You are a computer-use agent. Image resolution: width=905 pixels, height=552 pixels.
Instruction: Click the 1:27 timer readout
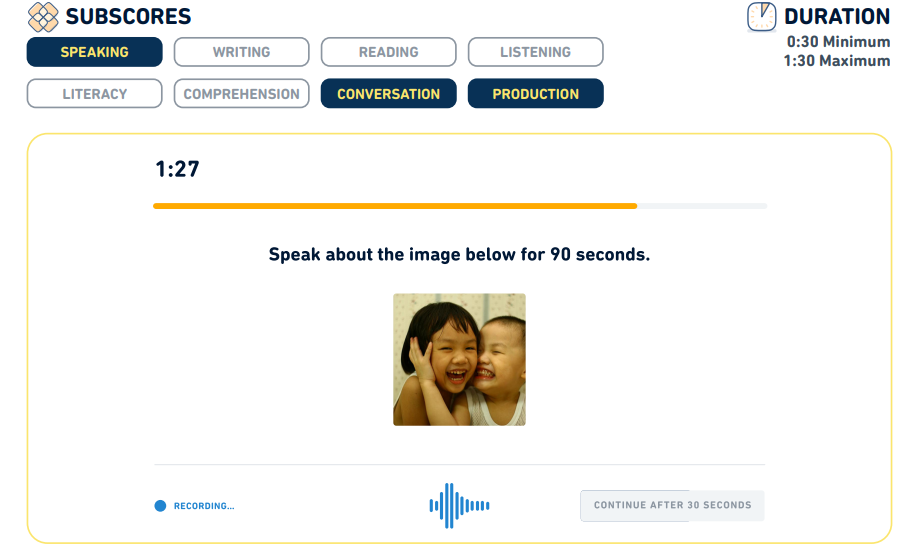[x=177, y=170]
